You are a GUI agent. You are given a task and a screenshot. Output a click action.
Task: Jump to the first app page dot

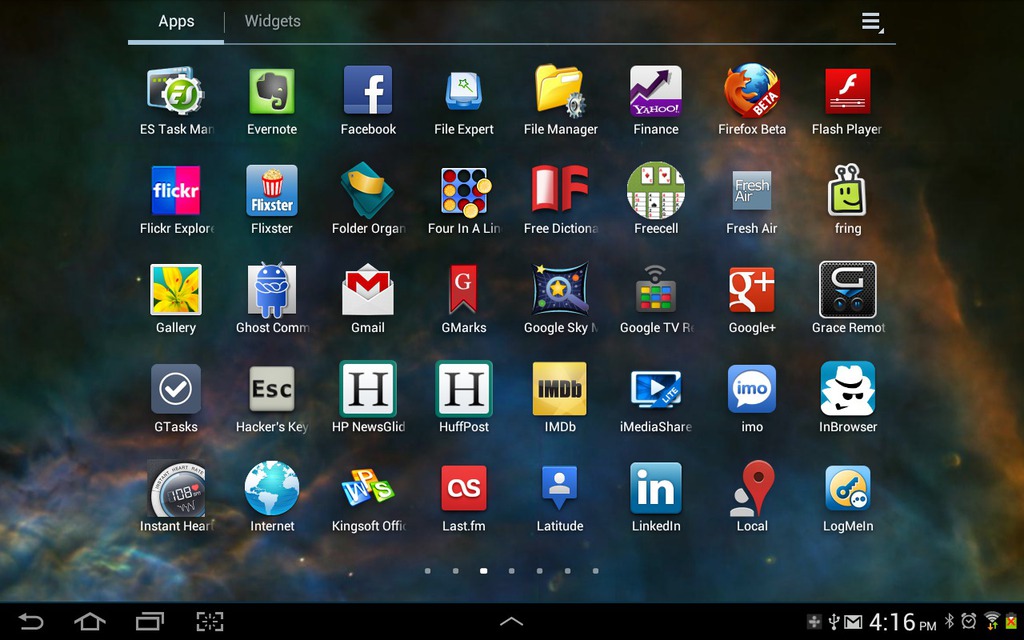coord(427,571)
